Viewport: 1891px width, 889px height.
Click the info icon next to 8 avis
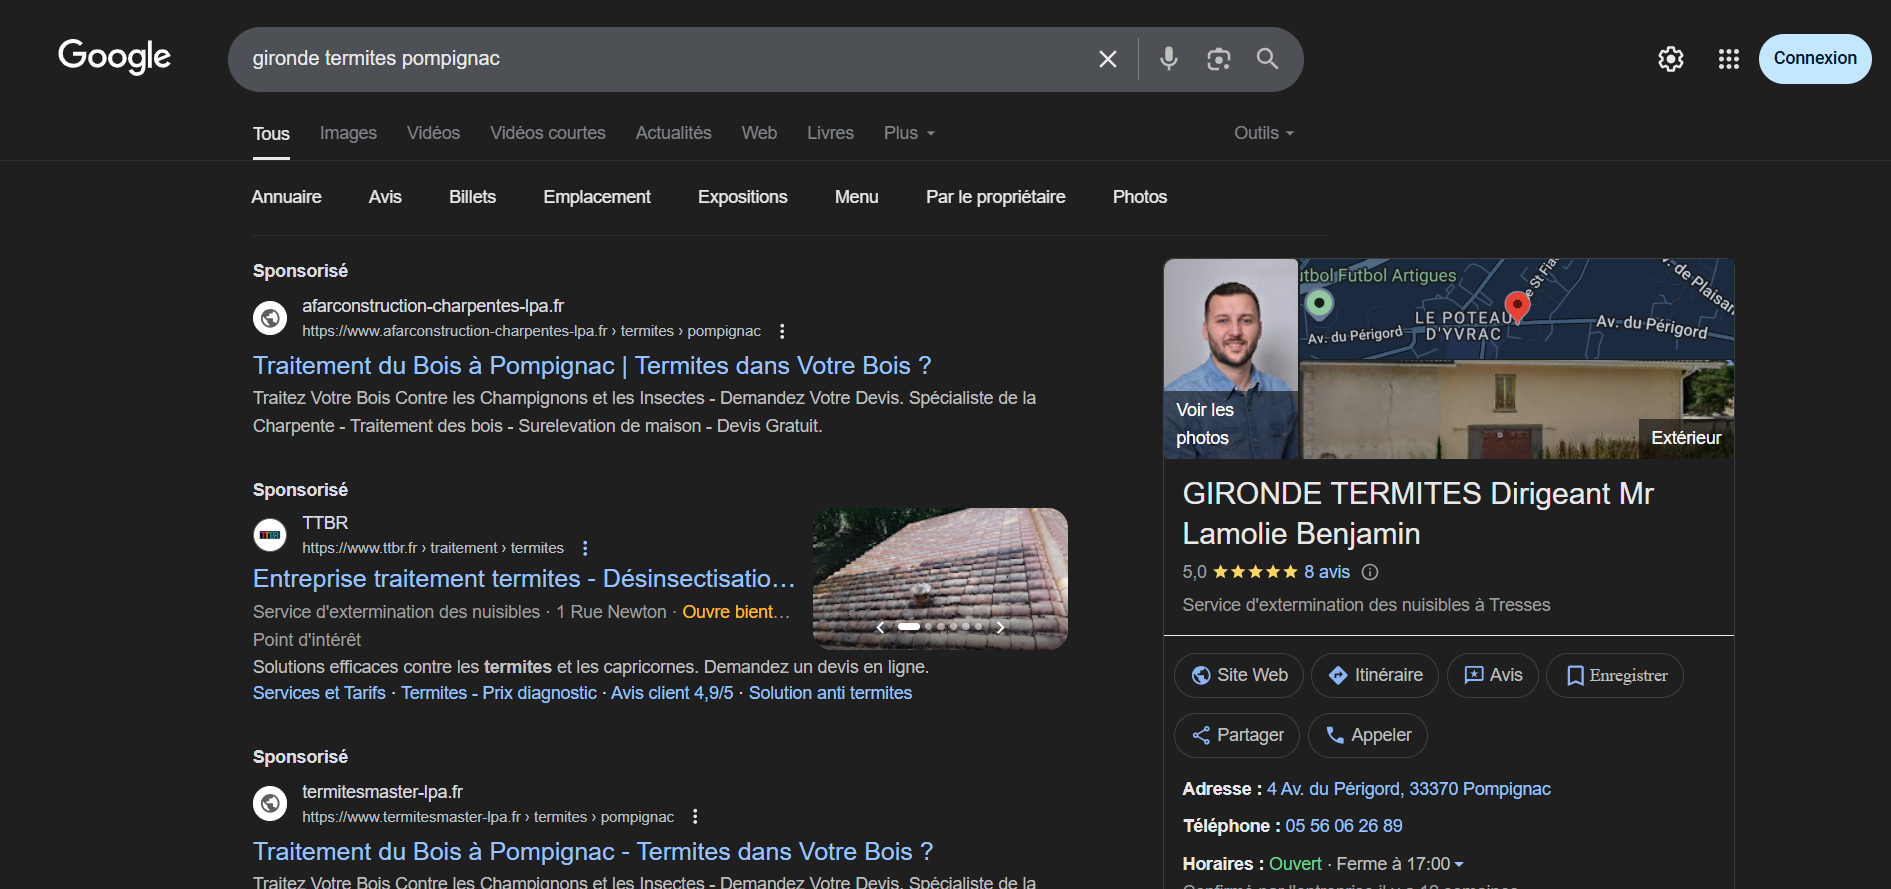(x=1370, y=572)
